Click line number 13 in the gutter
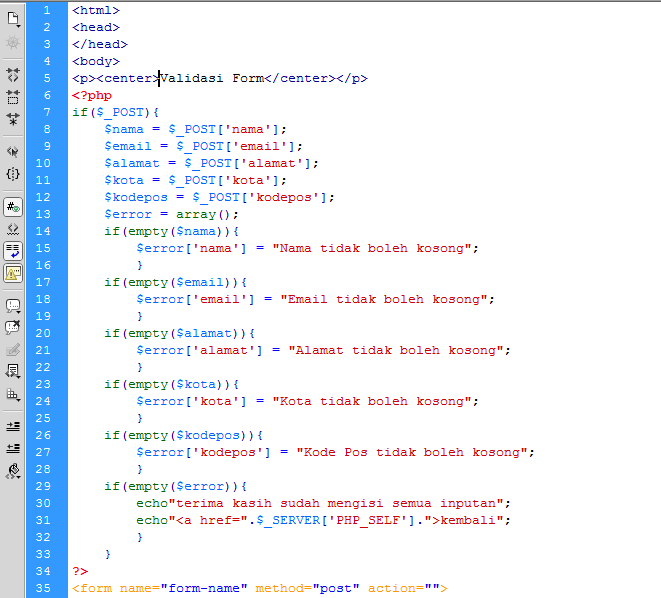 click(43, 214)
